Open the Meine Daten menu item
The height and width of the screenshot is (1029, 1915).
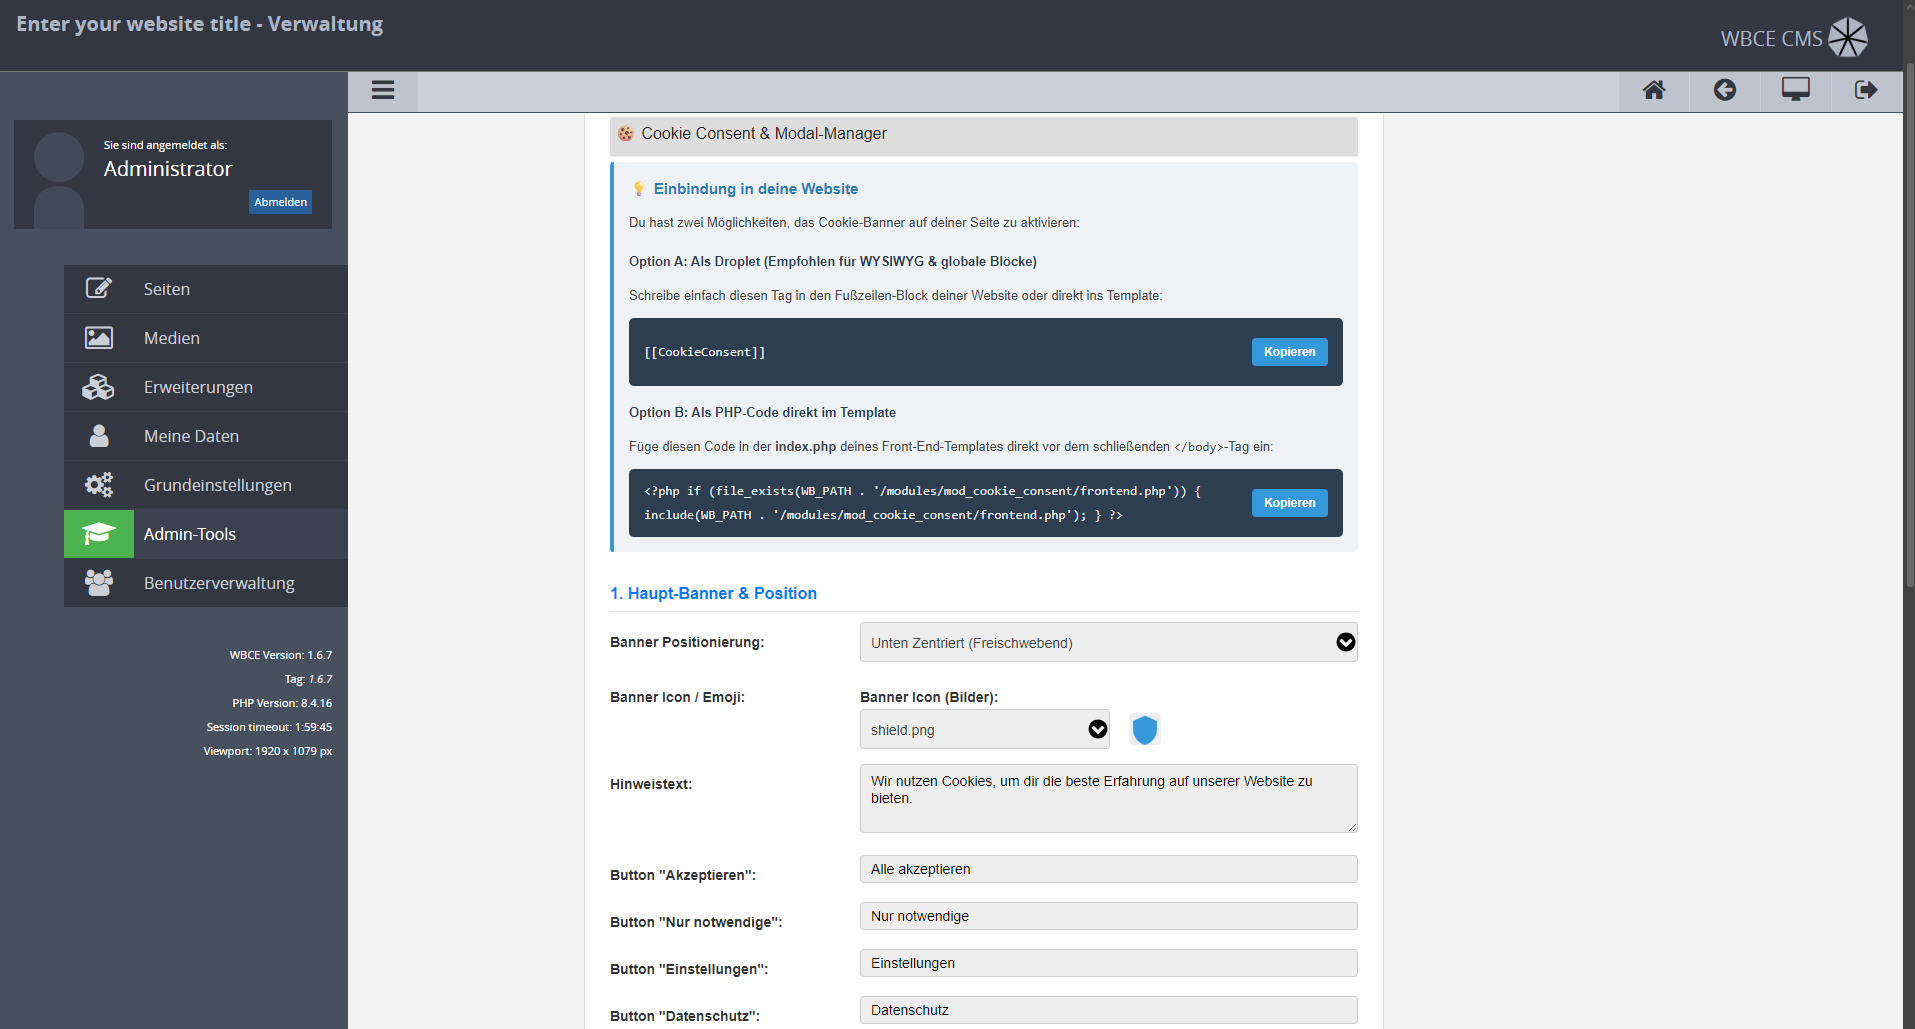pyautogui.click(x=206, y=436)
